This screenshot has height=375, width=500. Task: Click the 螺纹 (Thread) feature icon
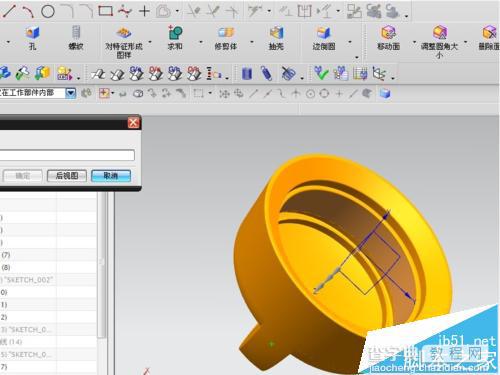click(x=76, y=33)
